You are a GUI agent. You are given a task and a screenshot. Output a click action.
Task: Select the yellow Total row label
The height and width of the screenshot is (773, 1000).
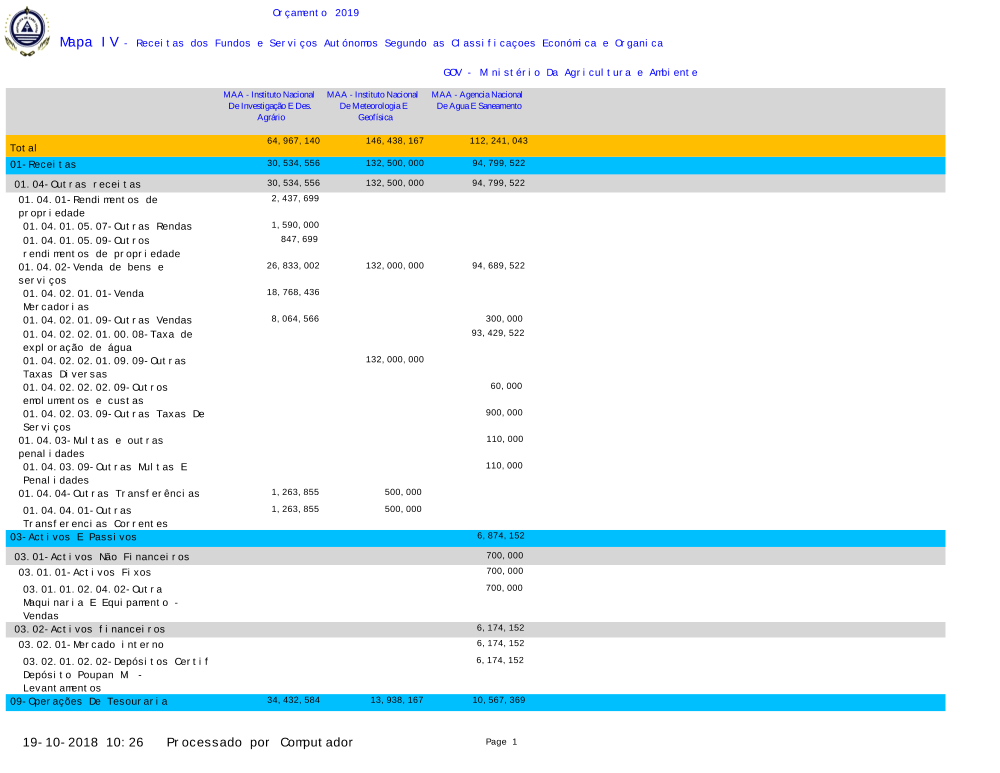(24, 148)
